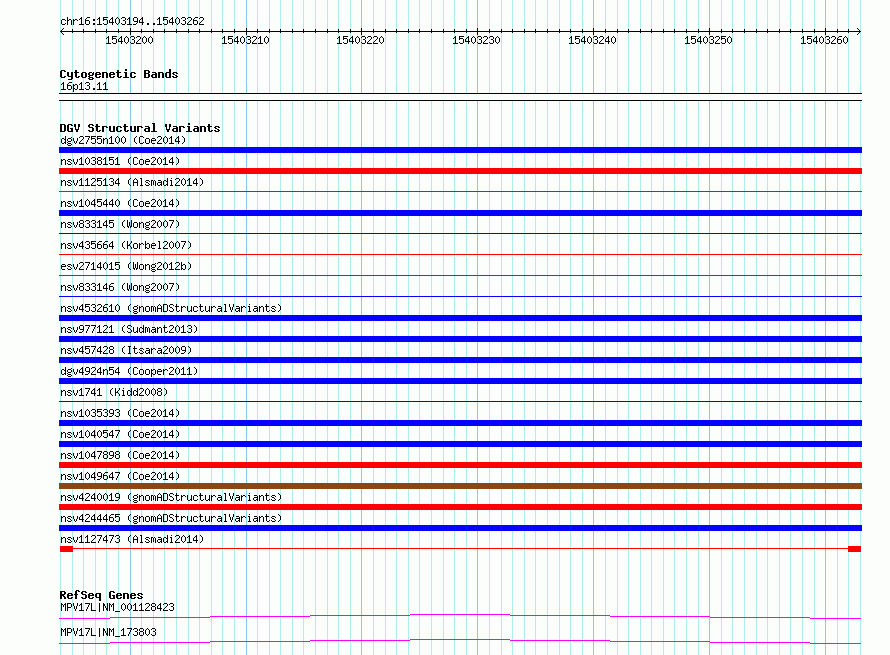890x655 pixels.
Task: Click the MPV17L|NM_173803 gene label
Action: pos(108,632)
